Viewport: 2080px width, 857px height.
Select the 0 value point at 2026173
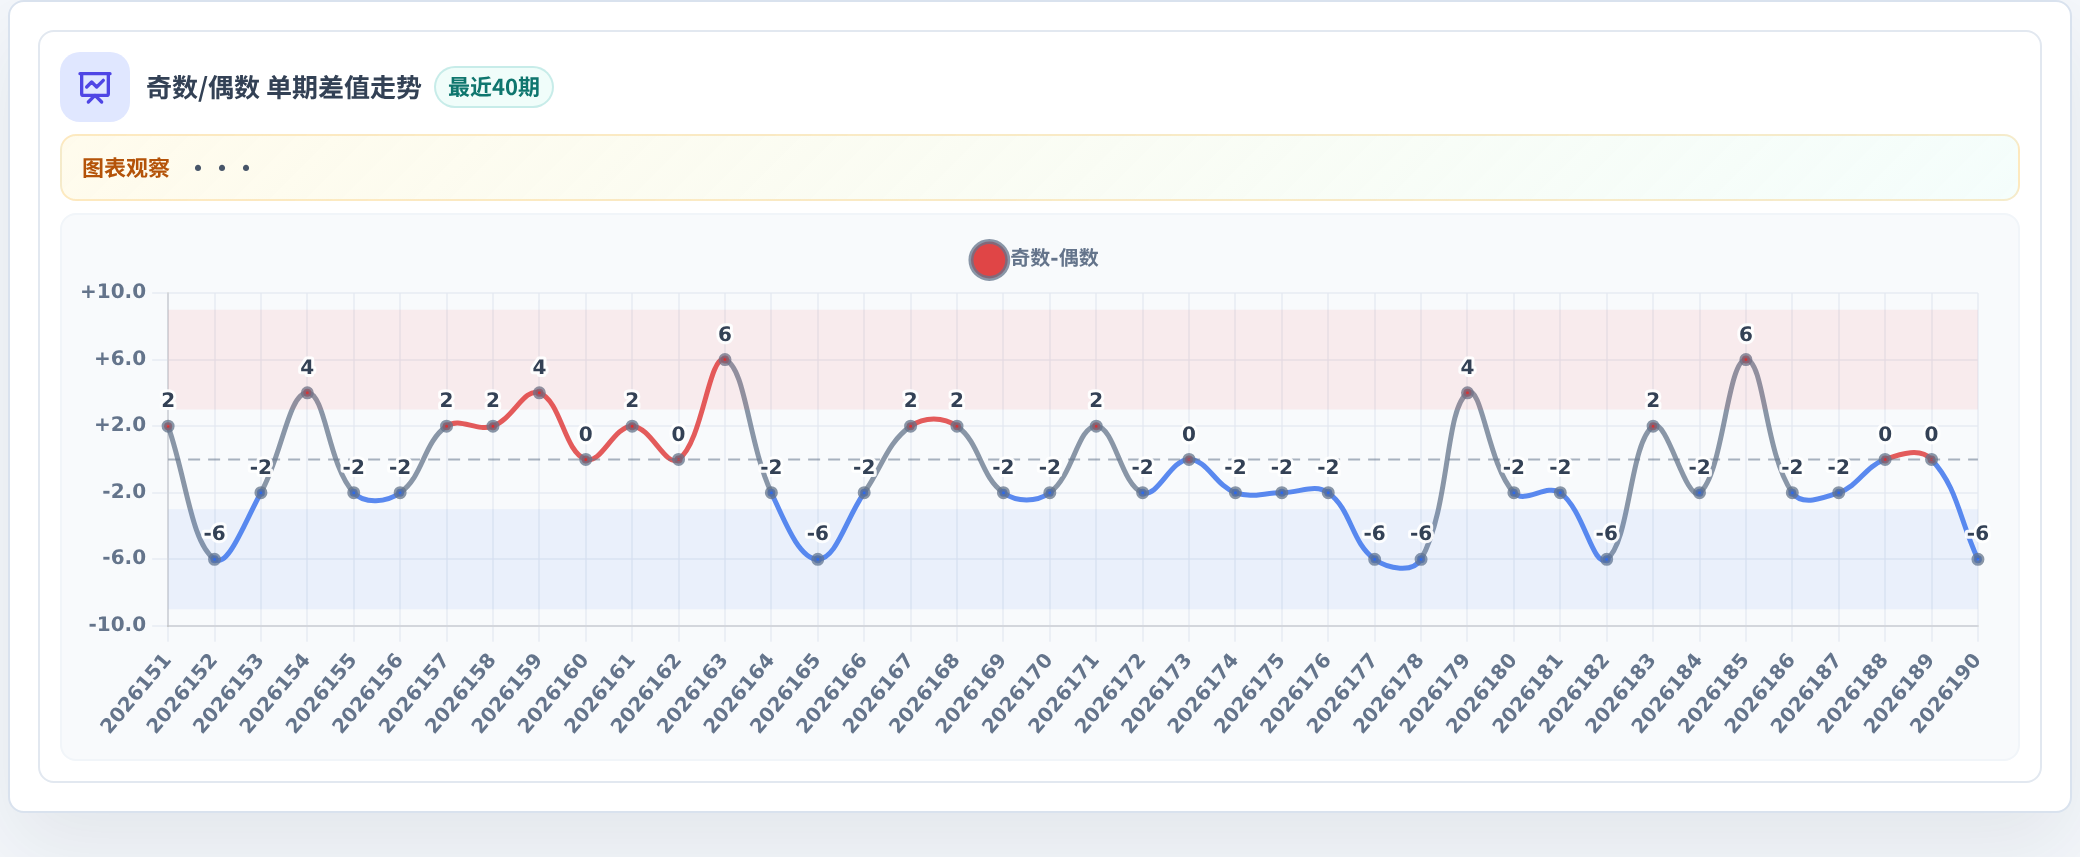(1189, 459)
